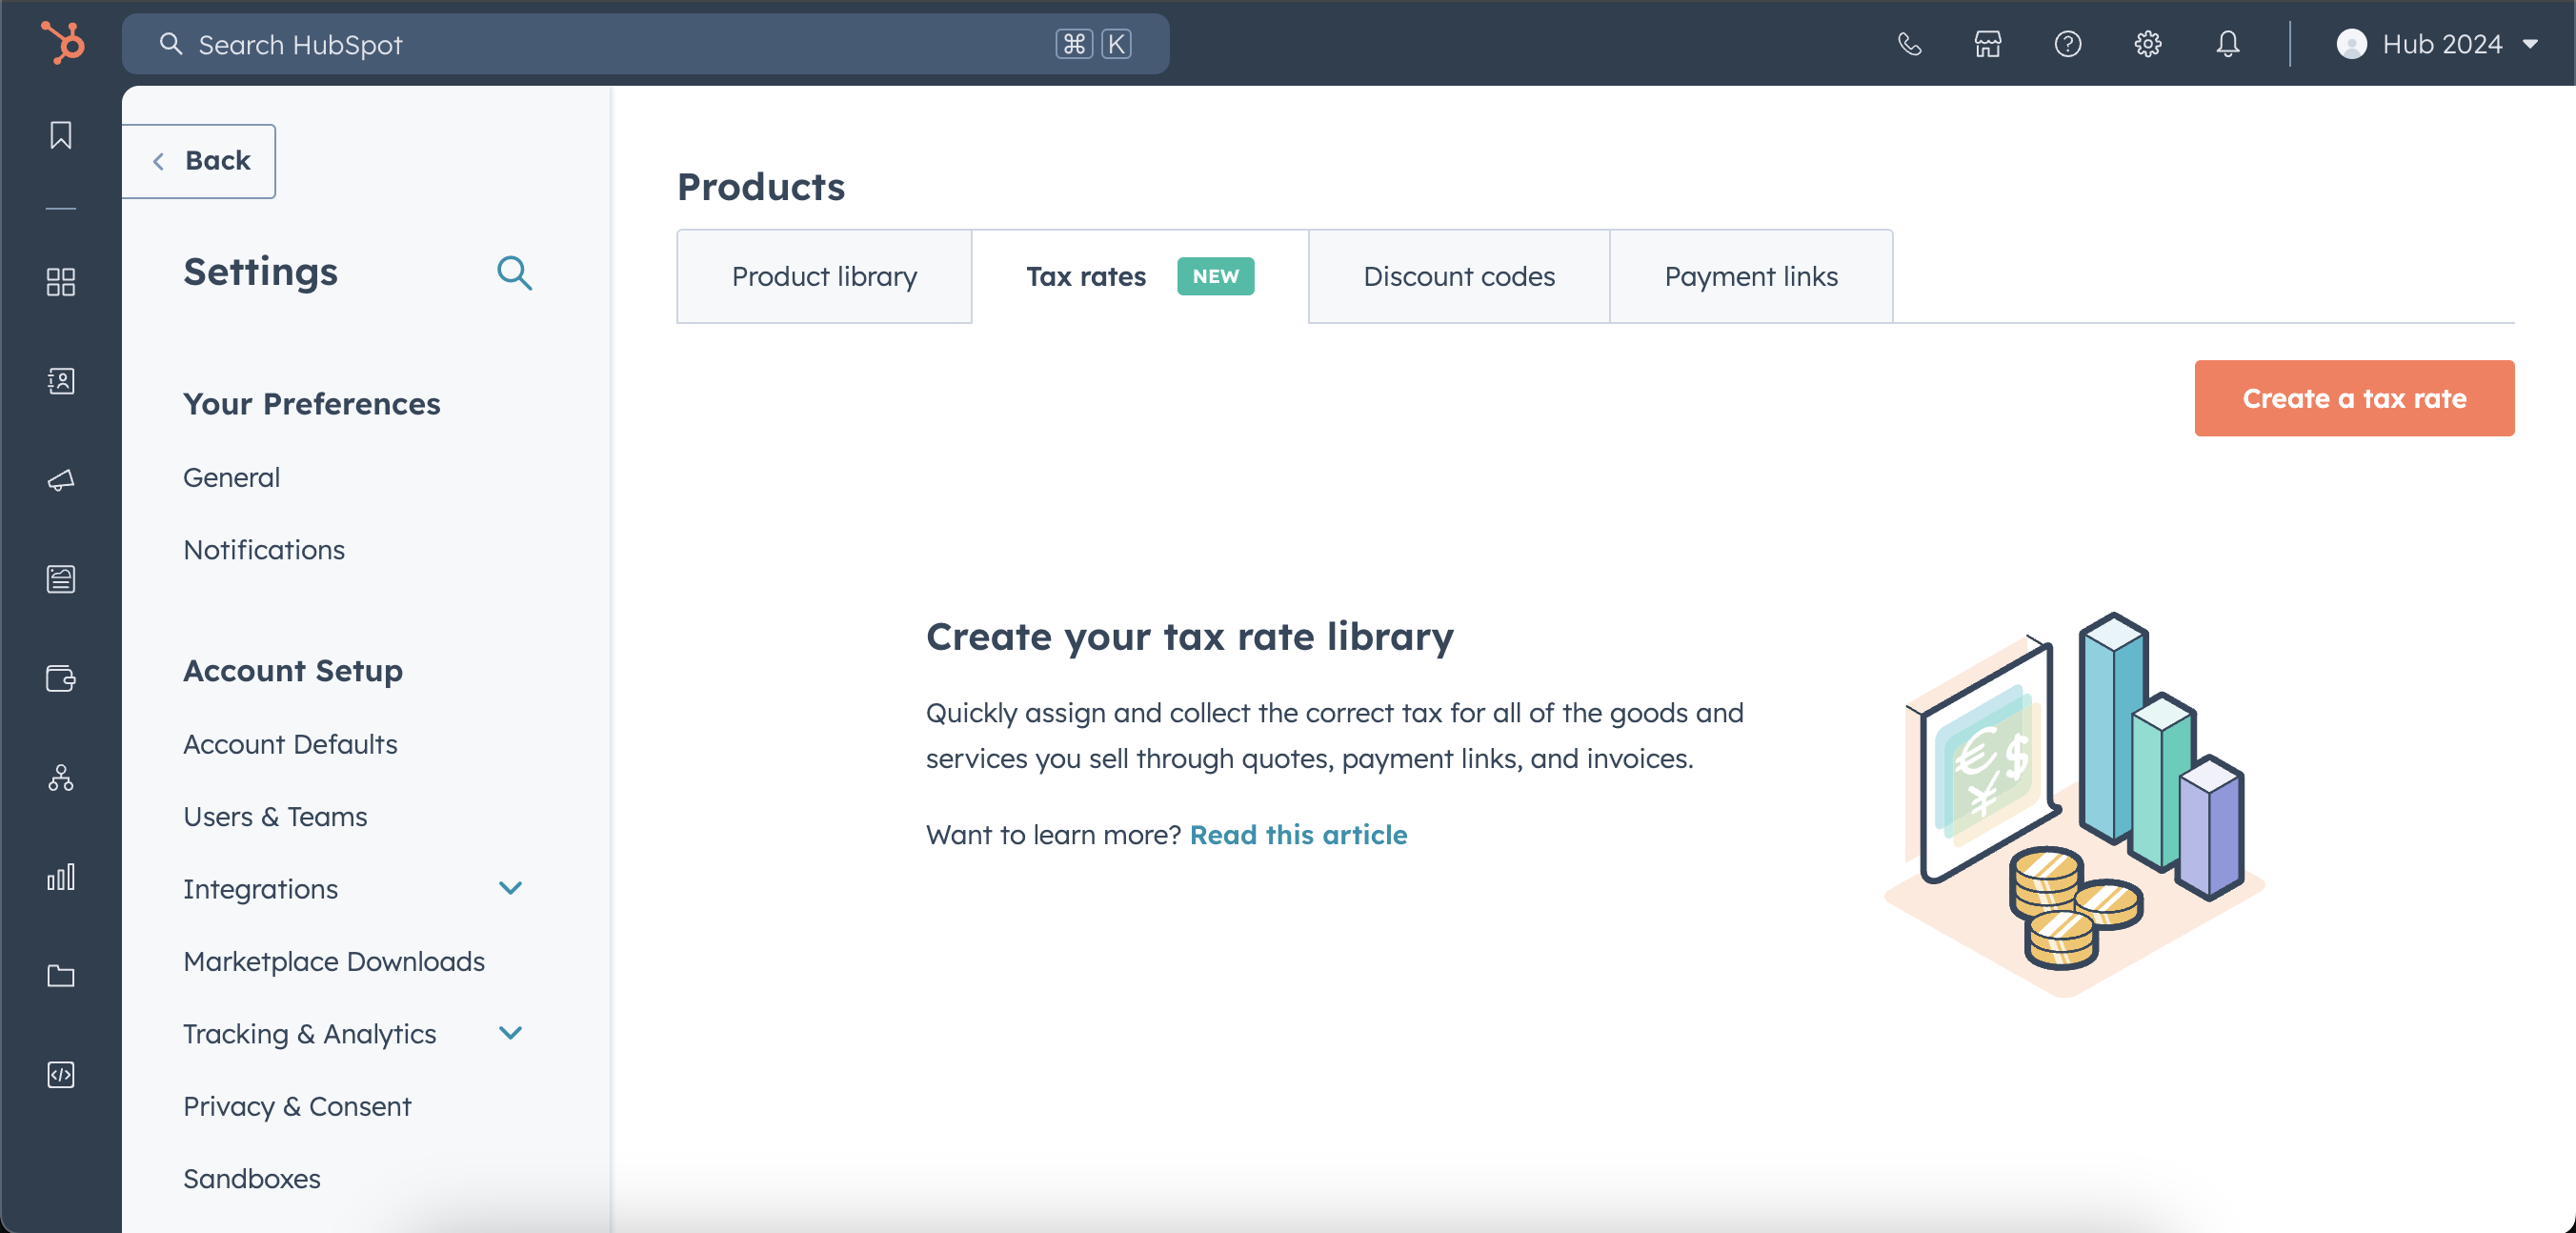Click the Command key shortcut badge
Image resolution: width=2576 pixels, height=1233 pixels.
click(x=1074, y=44)
